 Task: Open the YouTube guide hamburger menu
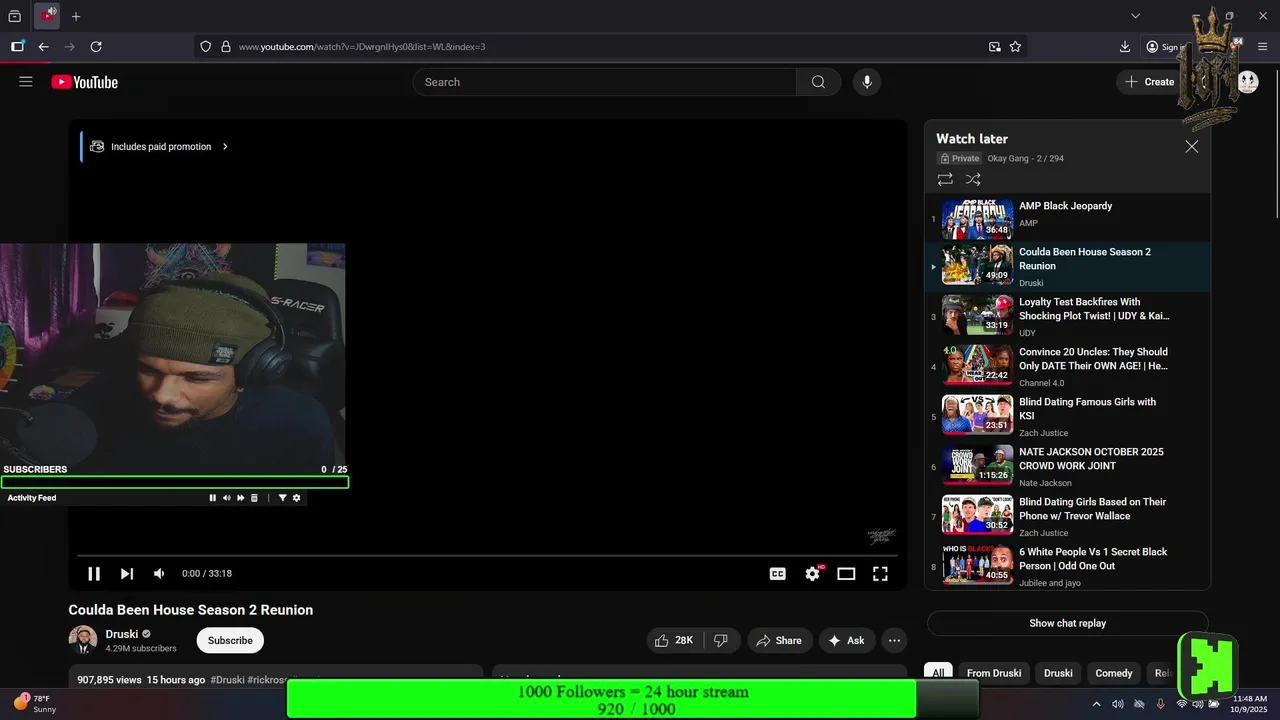(x=26, y=82)
